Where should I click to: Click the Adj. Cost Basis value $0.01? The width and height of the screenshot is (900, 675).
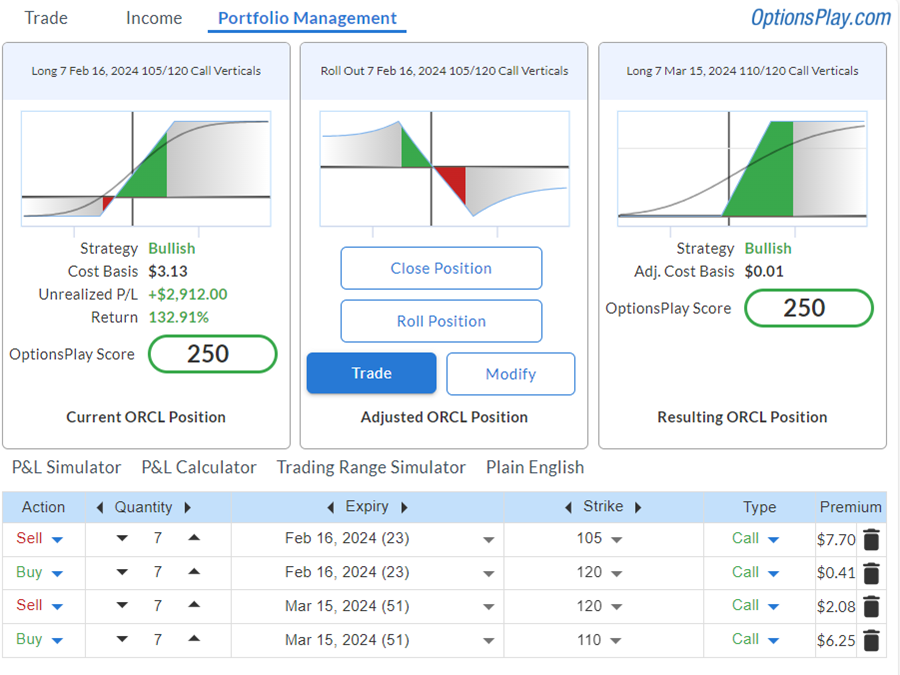(x=764, y=271)
